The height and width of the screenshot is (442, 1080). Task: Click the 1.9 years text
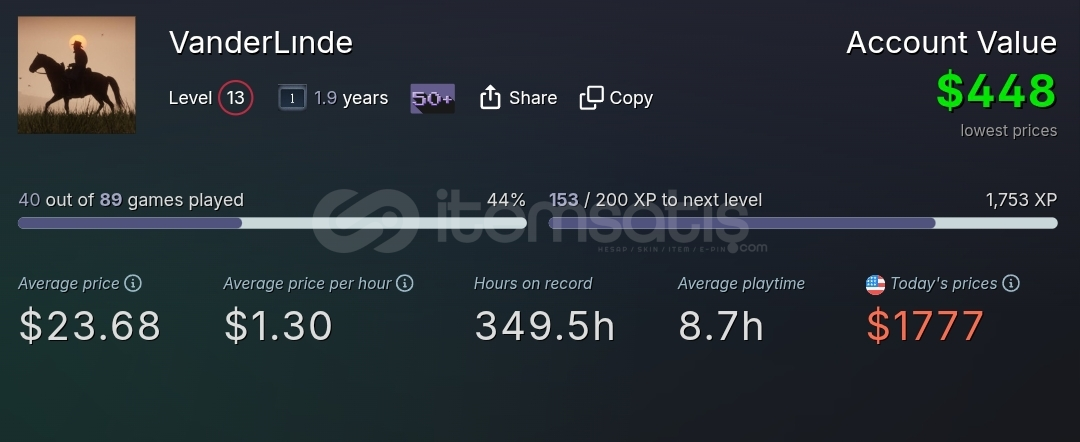(x=351, y=98)
